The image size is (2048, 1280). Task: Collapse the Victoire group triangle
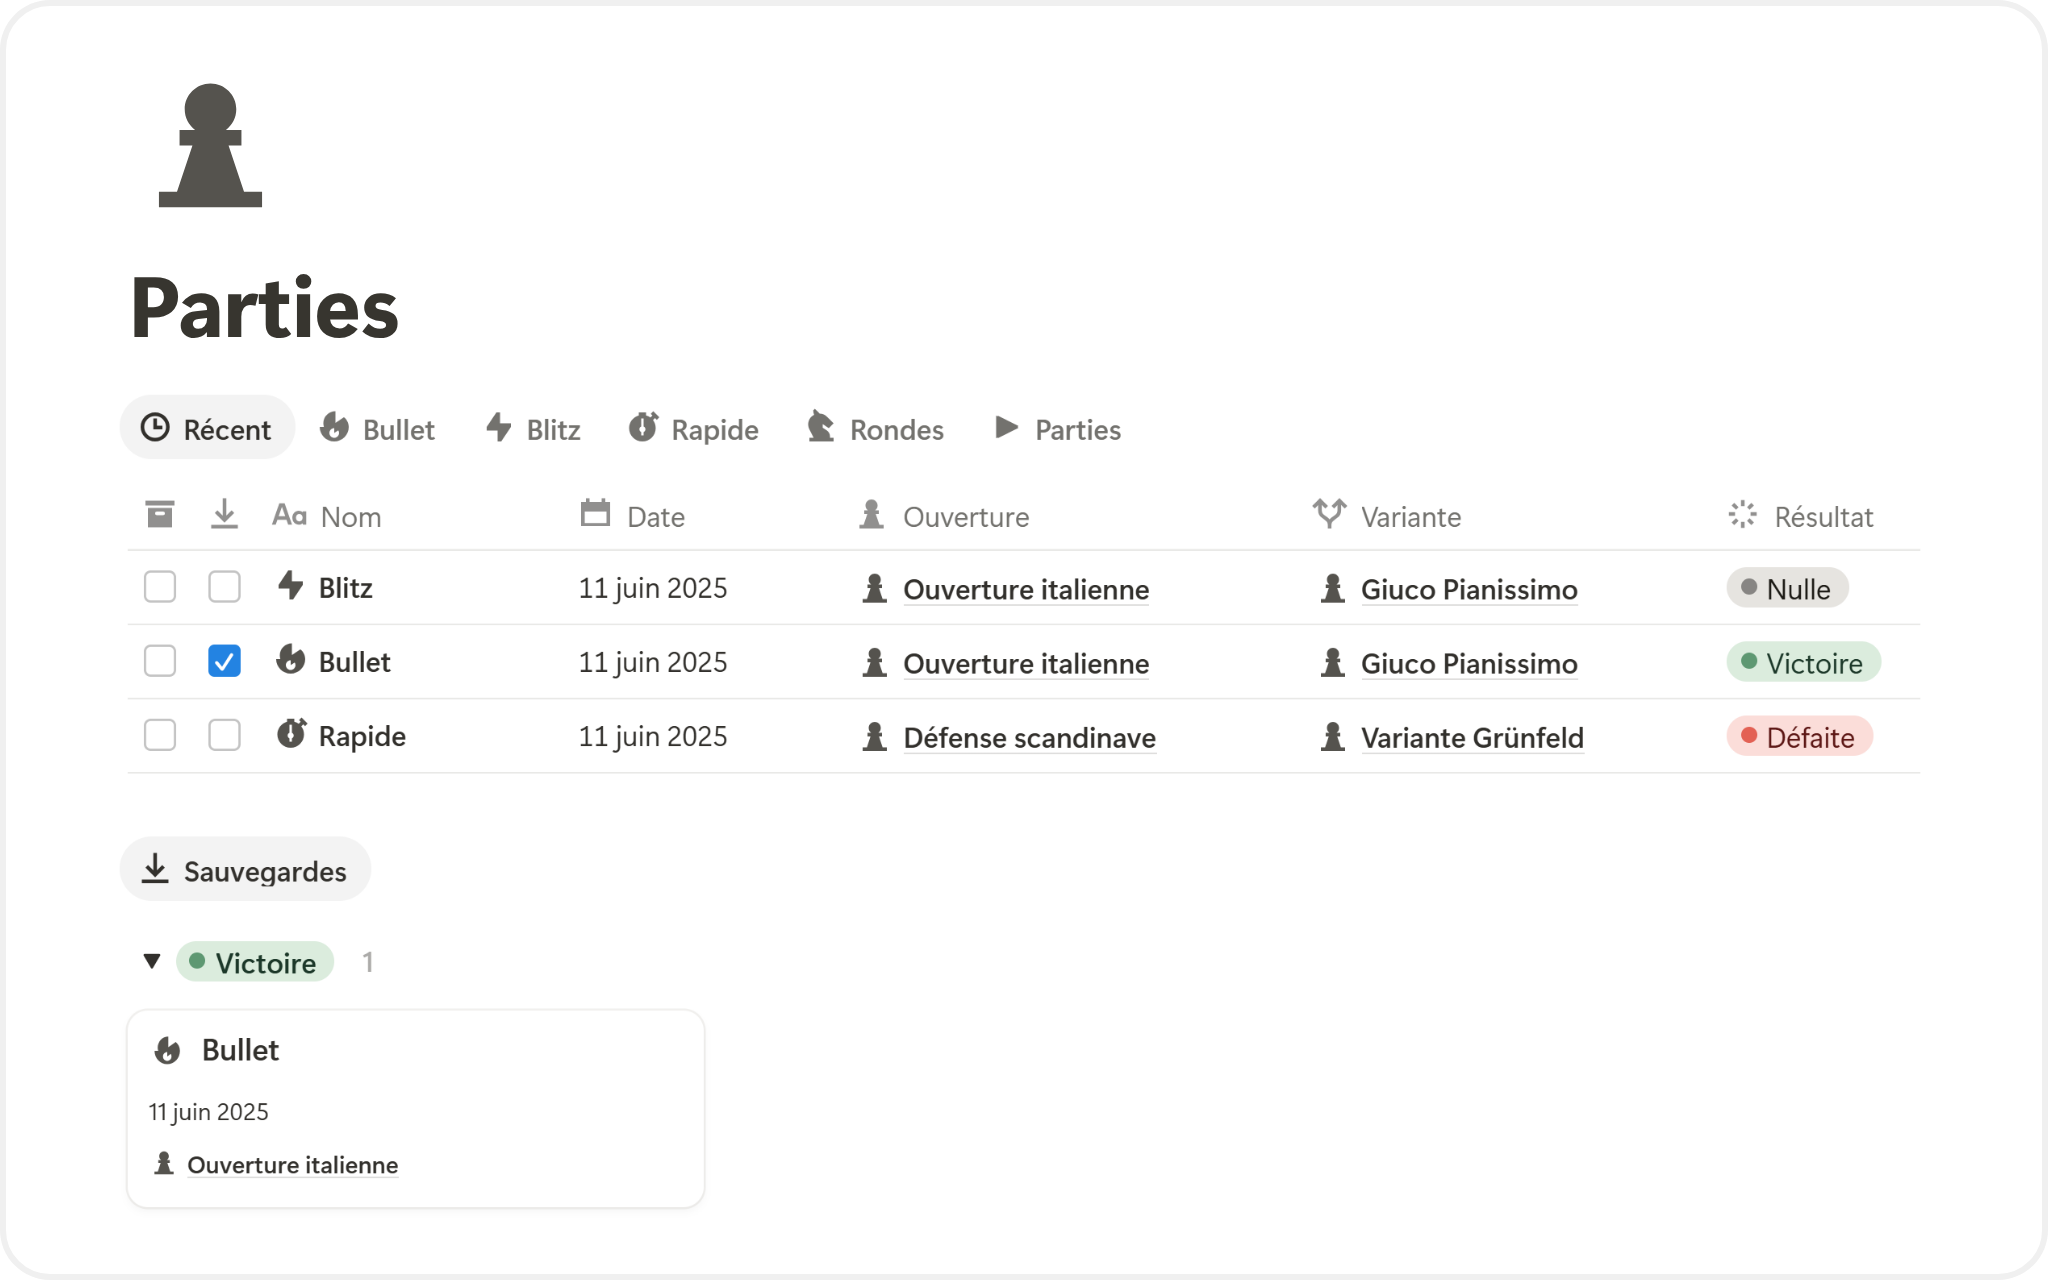[x=152, y=962]
